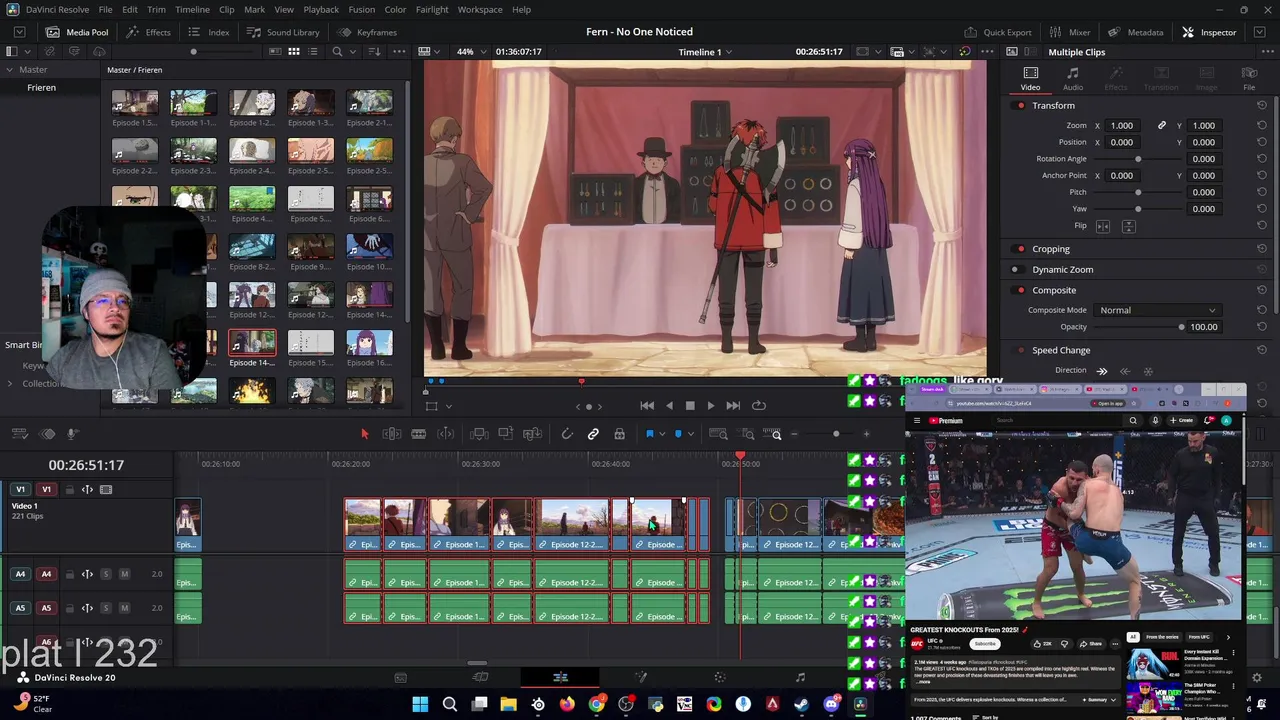Reset the Transform section

[x=1261, y=106]
